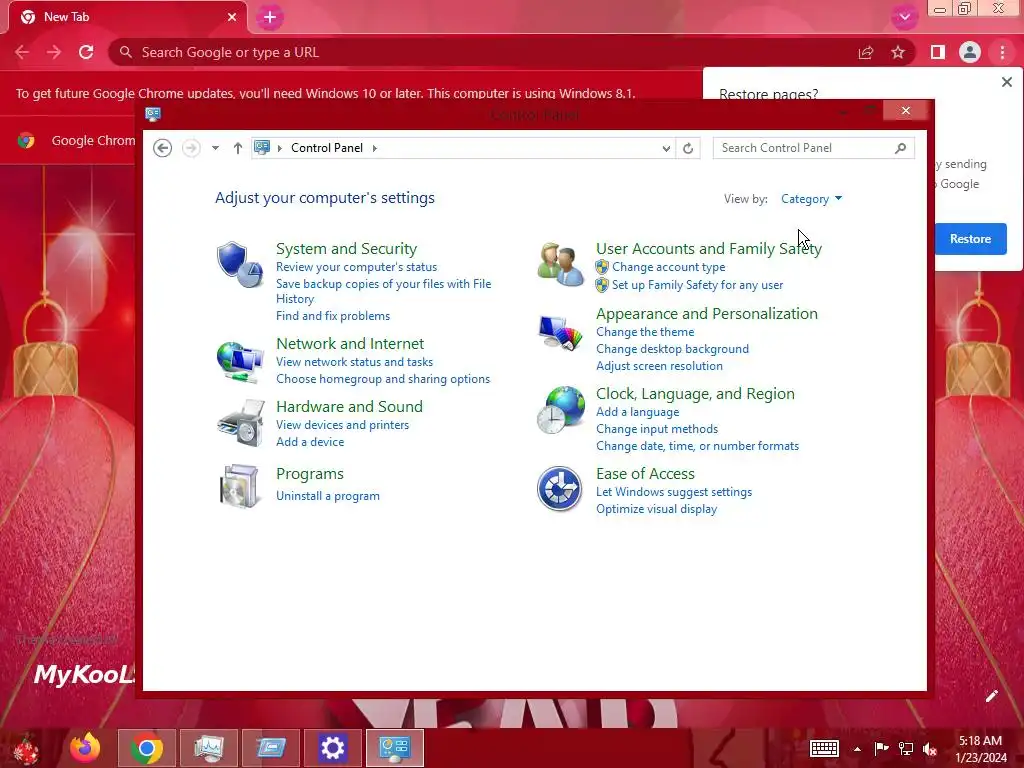1024x768 pixels.
Task: Click the search magnifier in Control Panel
Action: click(901, 148)
